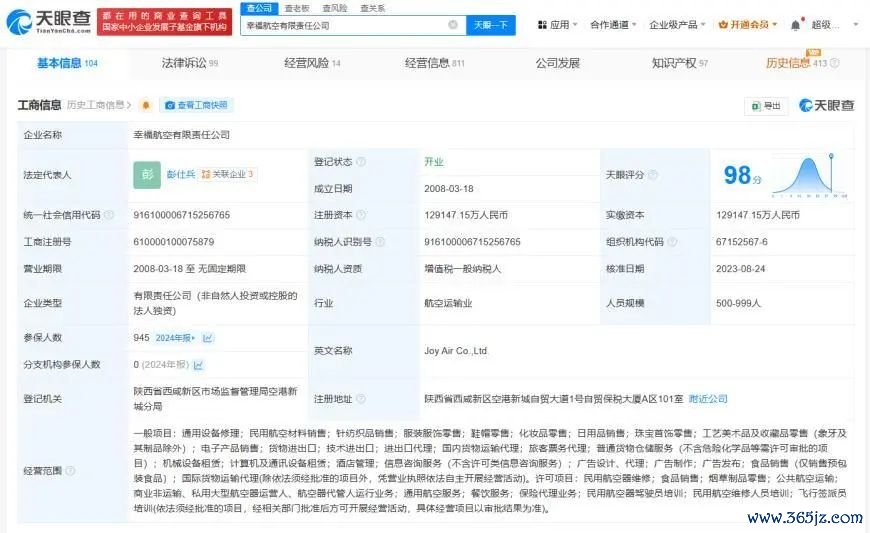Image resolution: width=870 pixels, height=533 pixels.
Task: Open legal representative 彭仕兵 link
Action: pyautogui.click(x=181, y=174)
